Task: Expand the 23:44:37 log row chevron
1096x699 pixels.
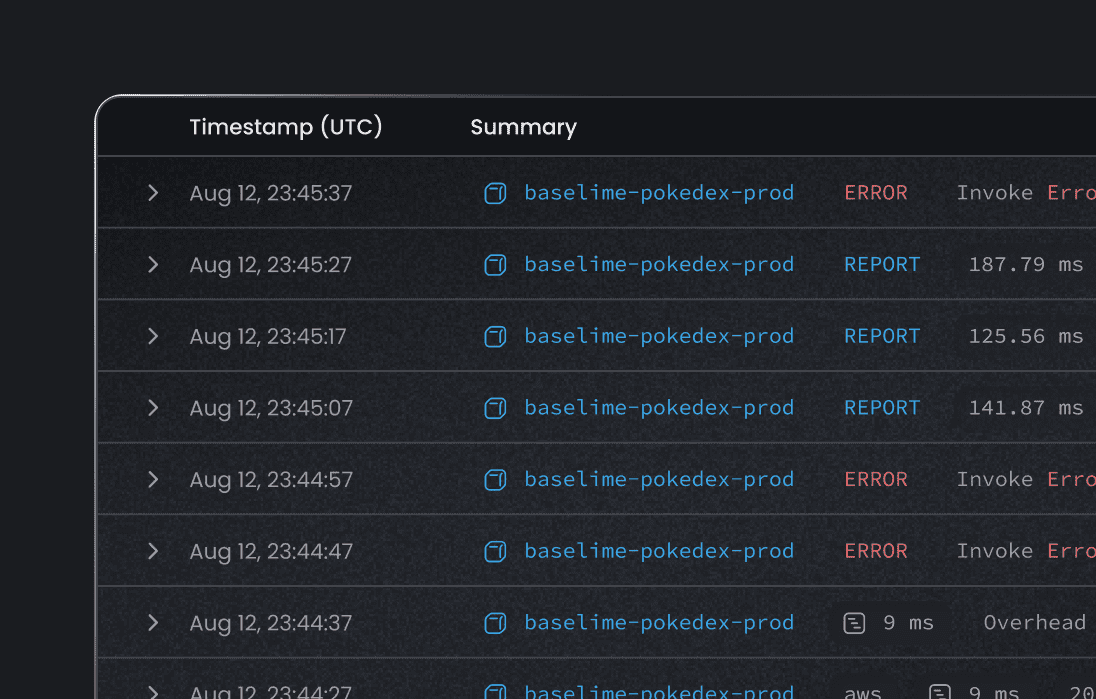Action: 153,622
